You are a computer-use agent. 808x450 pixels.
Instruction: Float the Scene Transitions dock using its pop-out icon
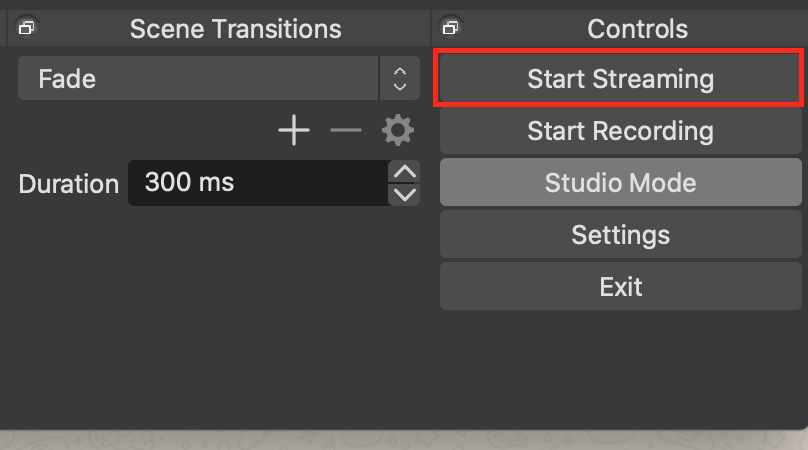(x=26, y=27)
